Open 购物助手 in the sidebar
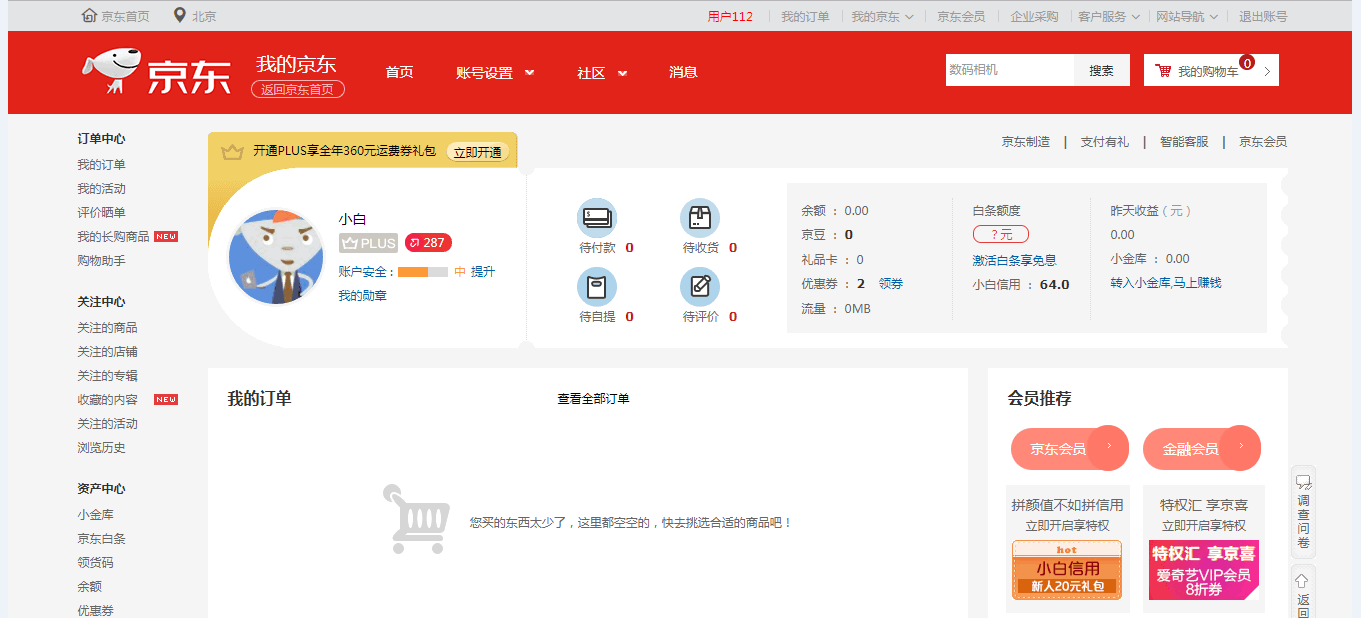 (x=101, y=260)
